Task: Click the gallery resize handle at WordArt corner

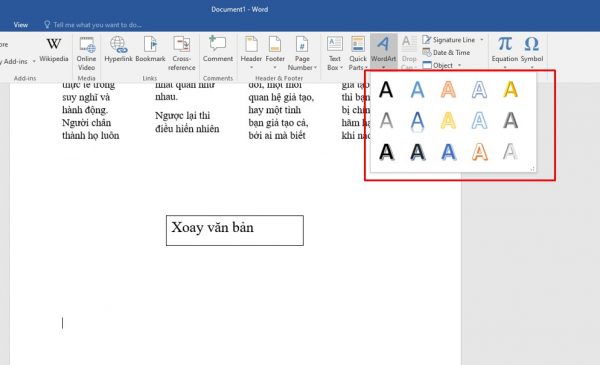Action: [x=532, y=169]
